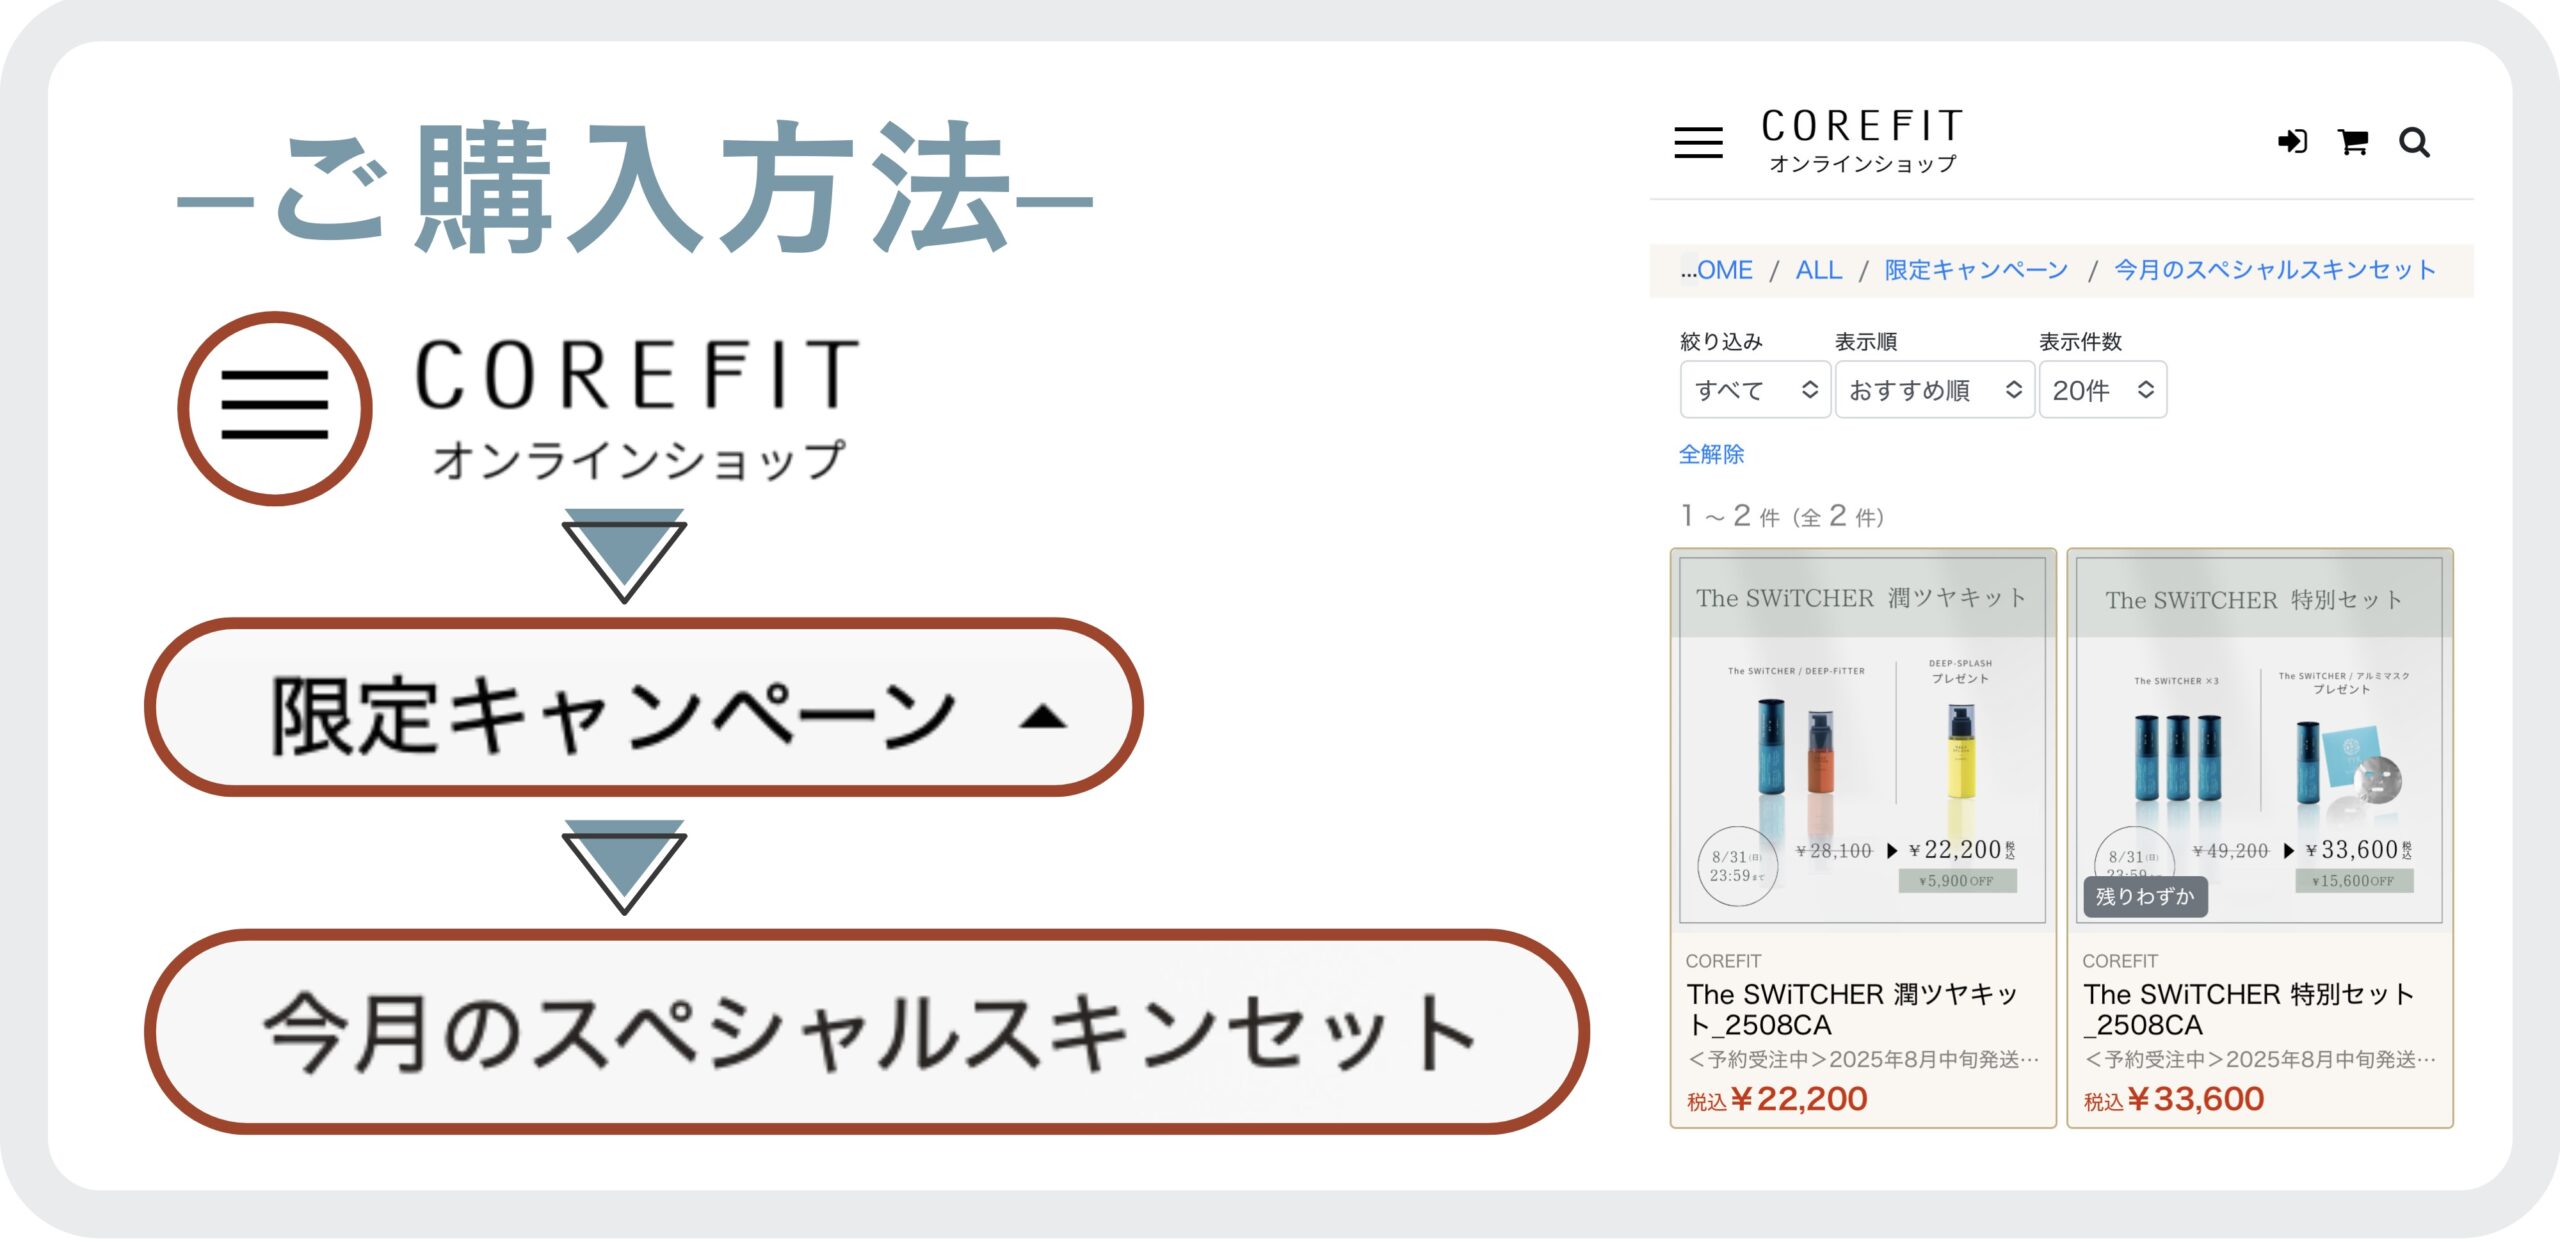
Task: Open the 特別セット product image
Action: point(2259,740)
